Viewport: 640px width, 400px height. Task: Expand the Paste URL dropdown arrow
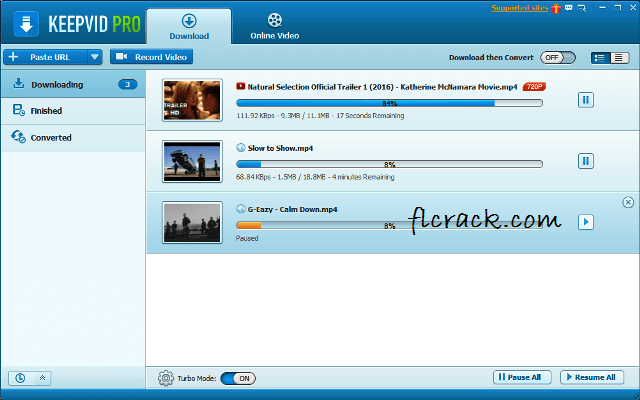(x=95, y=57)
